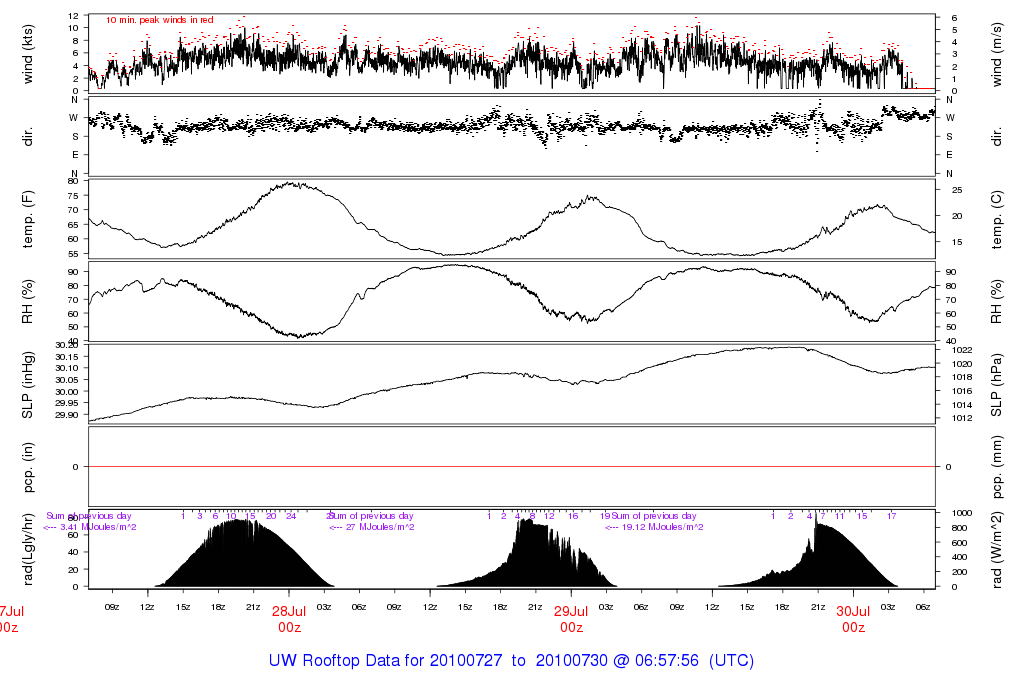The width and height of the screenshot is (1024, 700).
Task: Click the "UW Rooftop Data for 20100727" title
Action: (x=385, y=660)
